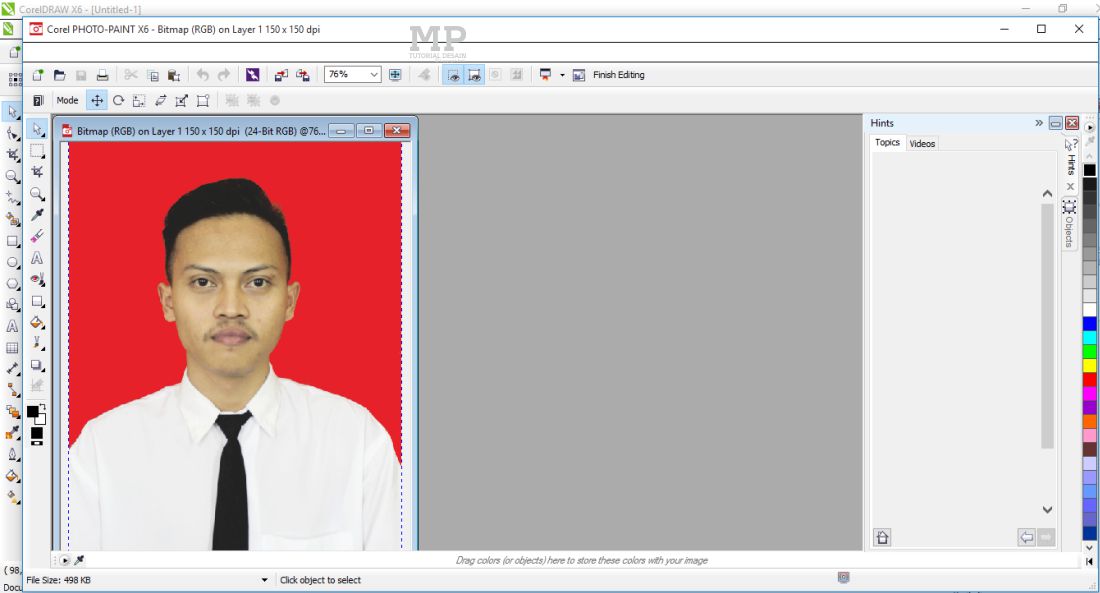Image resolution: width=1100 pixels, height=593 pixels.
Task: Select Perspective mode on property bar
Action: [x=203, y=100]
